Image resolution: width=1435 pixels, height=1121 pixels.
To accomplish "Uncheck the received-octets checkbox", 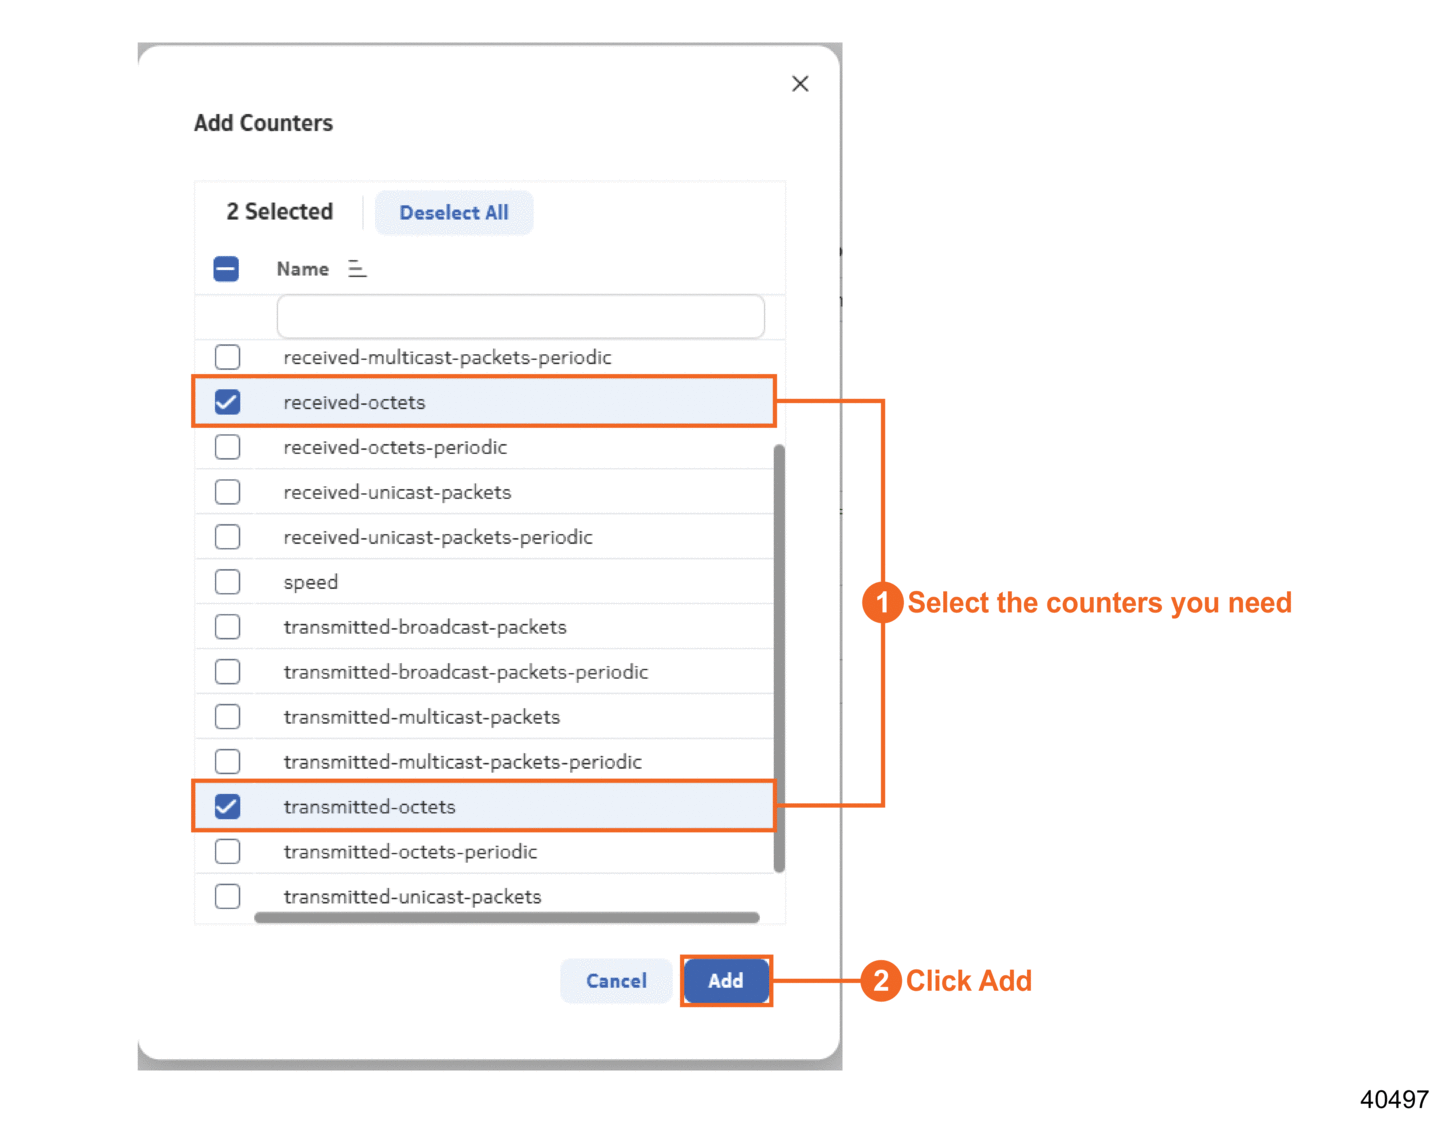I will (228, 402).
